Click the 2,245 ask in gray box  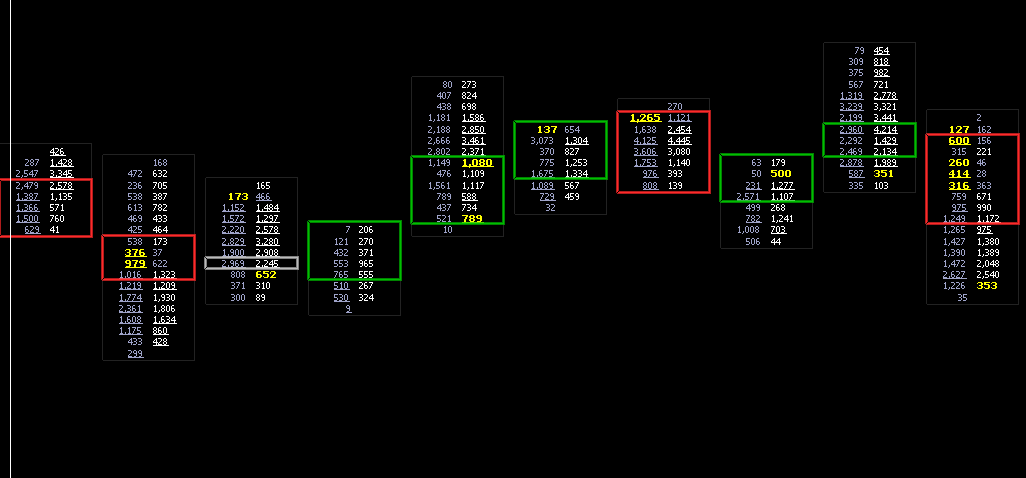267,264
